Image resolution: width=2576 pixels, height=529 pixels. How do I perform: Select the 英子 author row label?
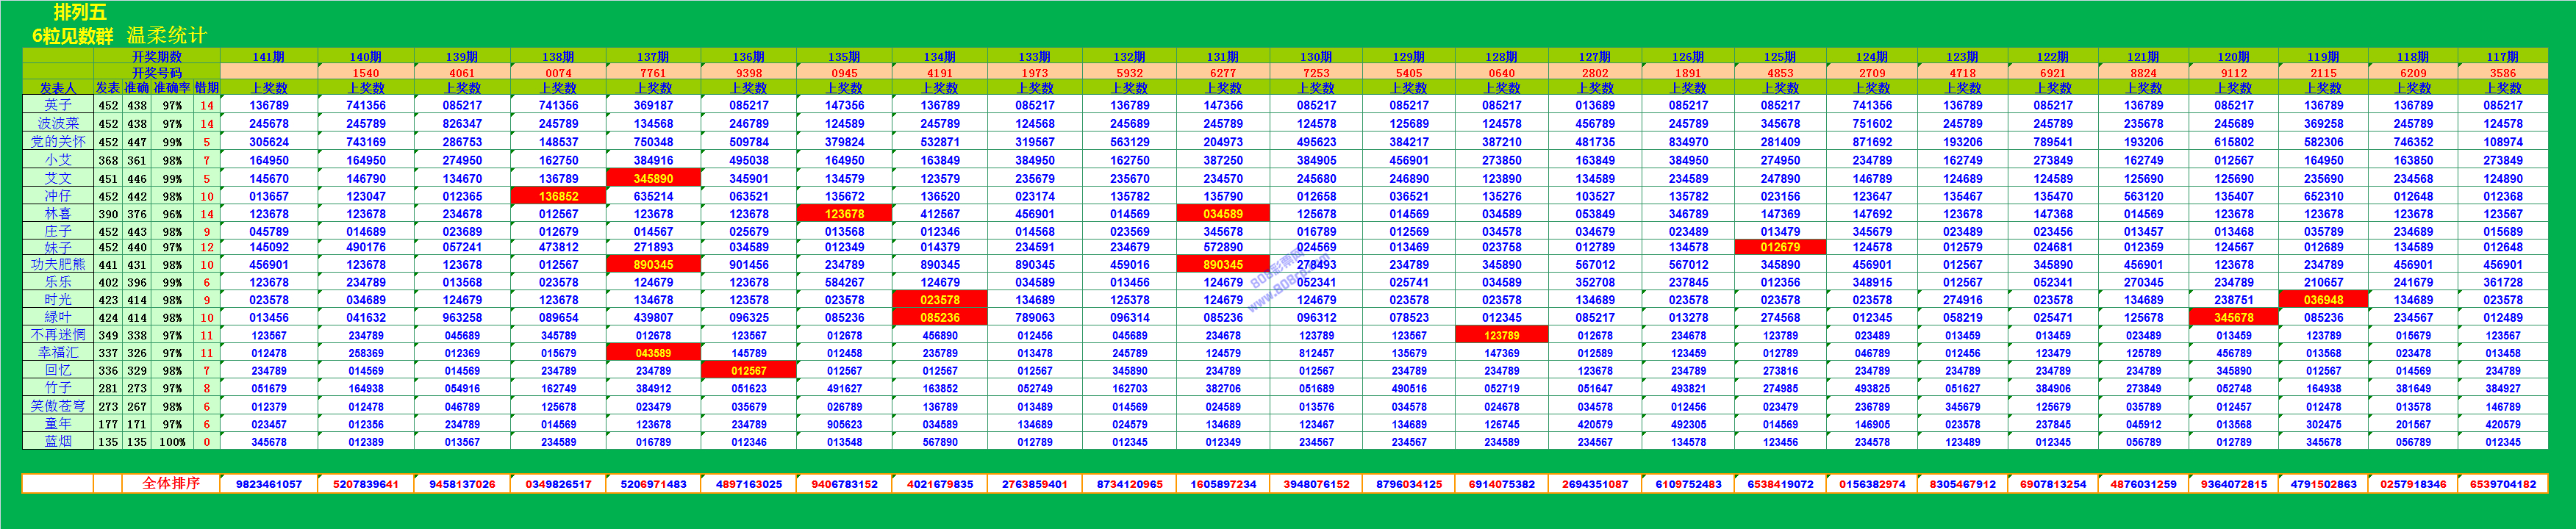click(x=58, y=105)
